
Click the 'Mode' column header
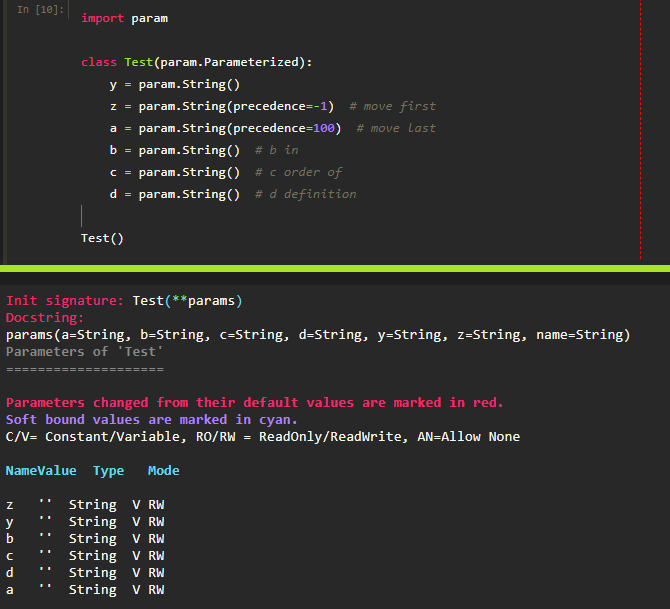[164, 471]
